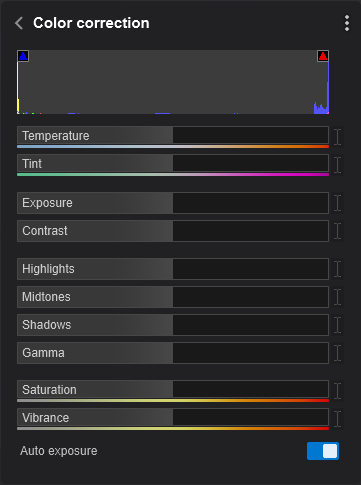Click the text cursor icon beside Contrast
361x485 pixels.
coord(337,231)
